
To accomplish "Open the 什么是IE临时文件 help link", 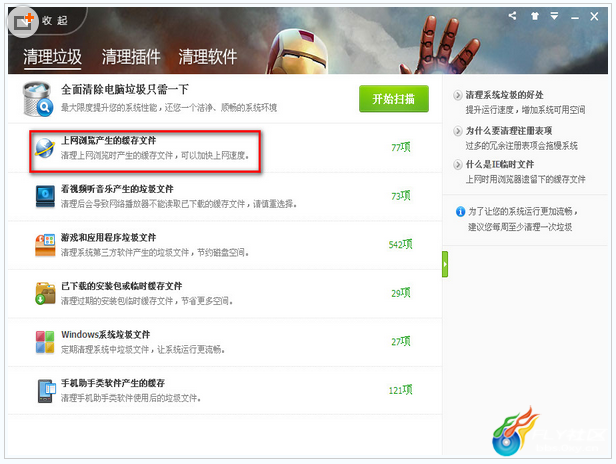I will point(500,164).
